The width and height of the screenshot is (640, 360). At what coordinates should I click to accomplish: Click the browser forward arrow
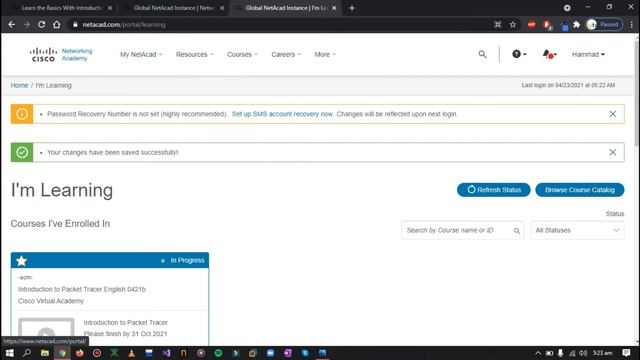pos(27,24)
